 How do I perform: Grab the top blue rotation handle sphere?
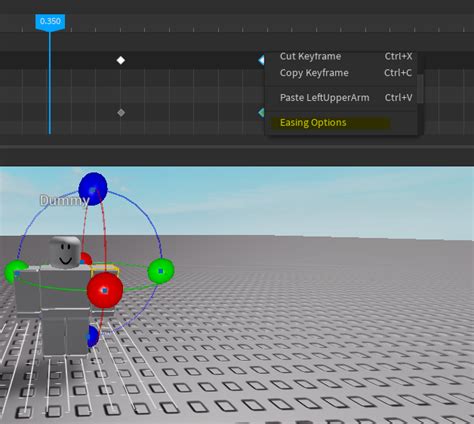point(93,189)
